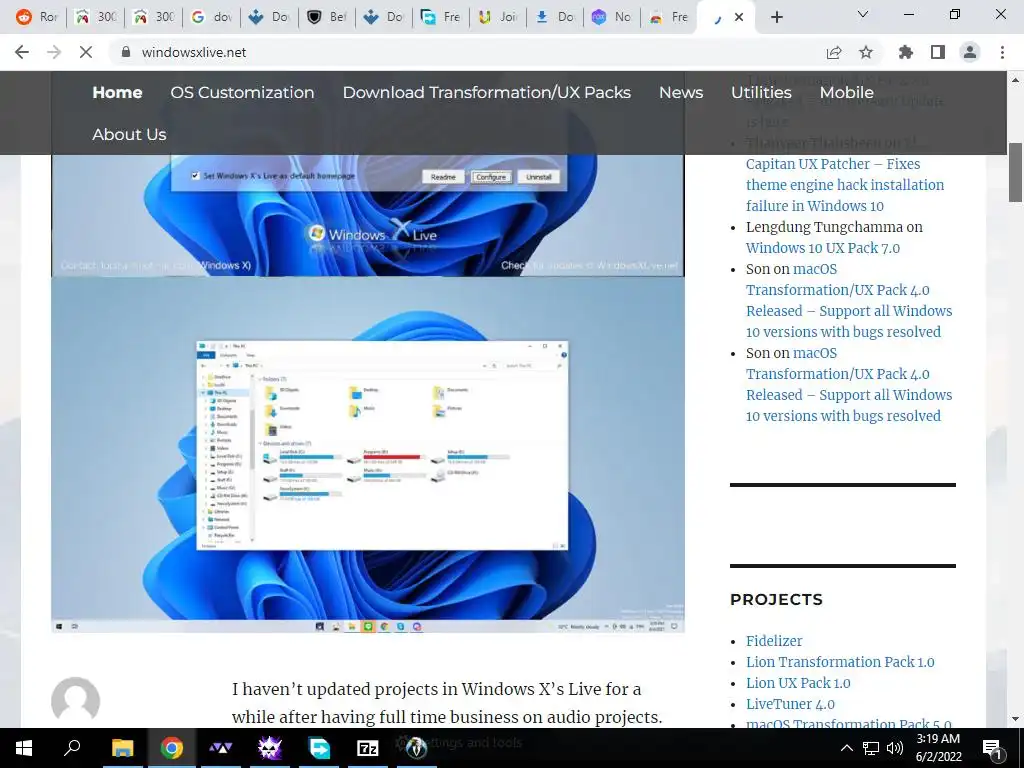Click the Windows X Live installer screenshot
The height and width of the screenshot is (768, 1024).
click(x=368, y=216)
